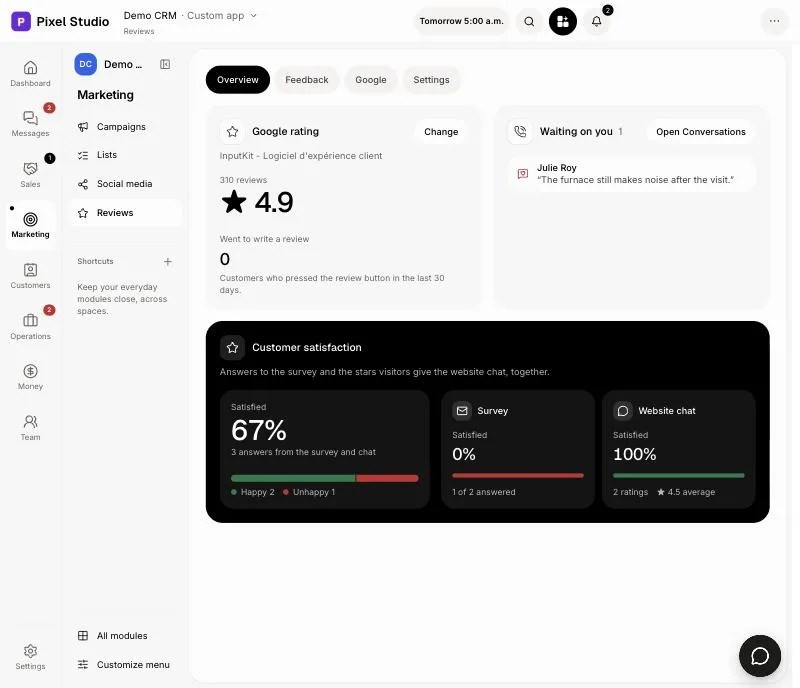
Task: Open the floating chat bubble
Action: tap(760, 656)
